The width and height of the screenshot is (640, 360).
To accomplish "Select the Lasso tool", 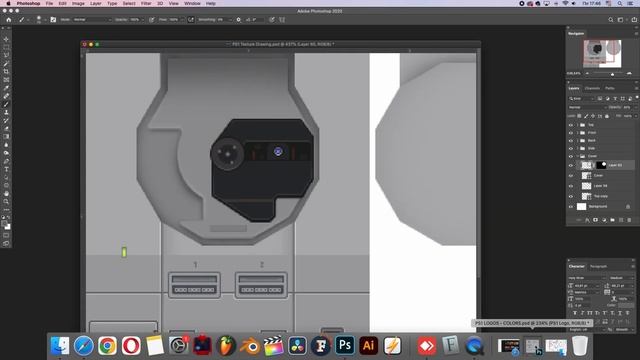I will tap(6, 56).
